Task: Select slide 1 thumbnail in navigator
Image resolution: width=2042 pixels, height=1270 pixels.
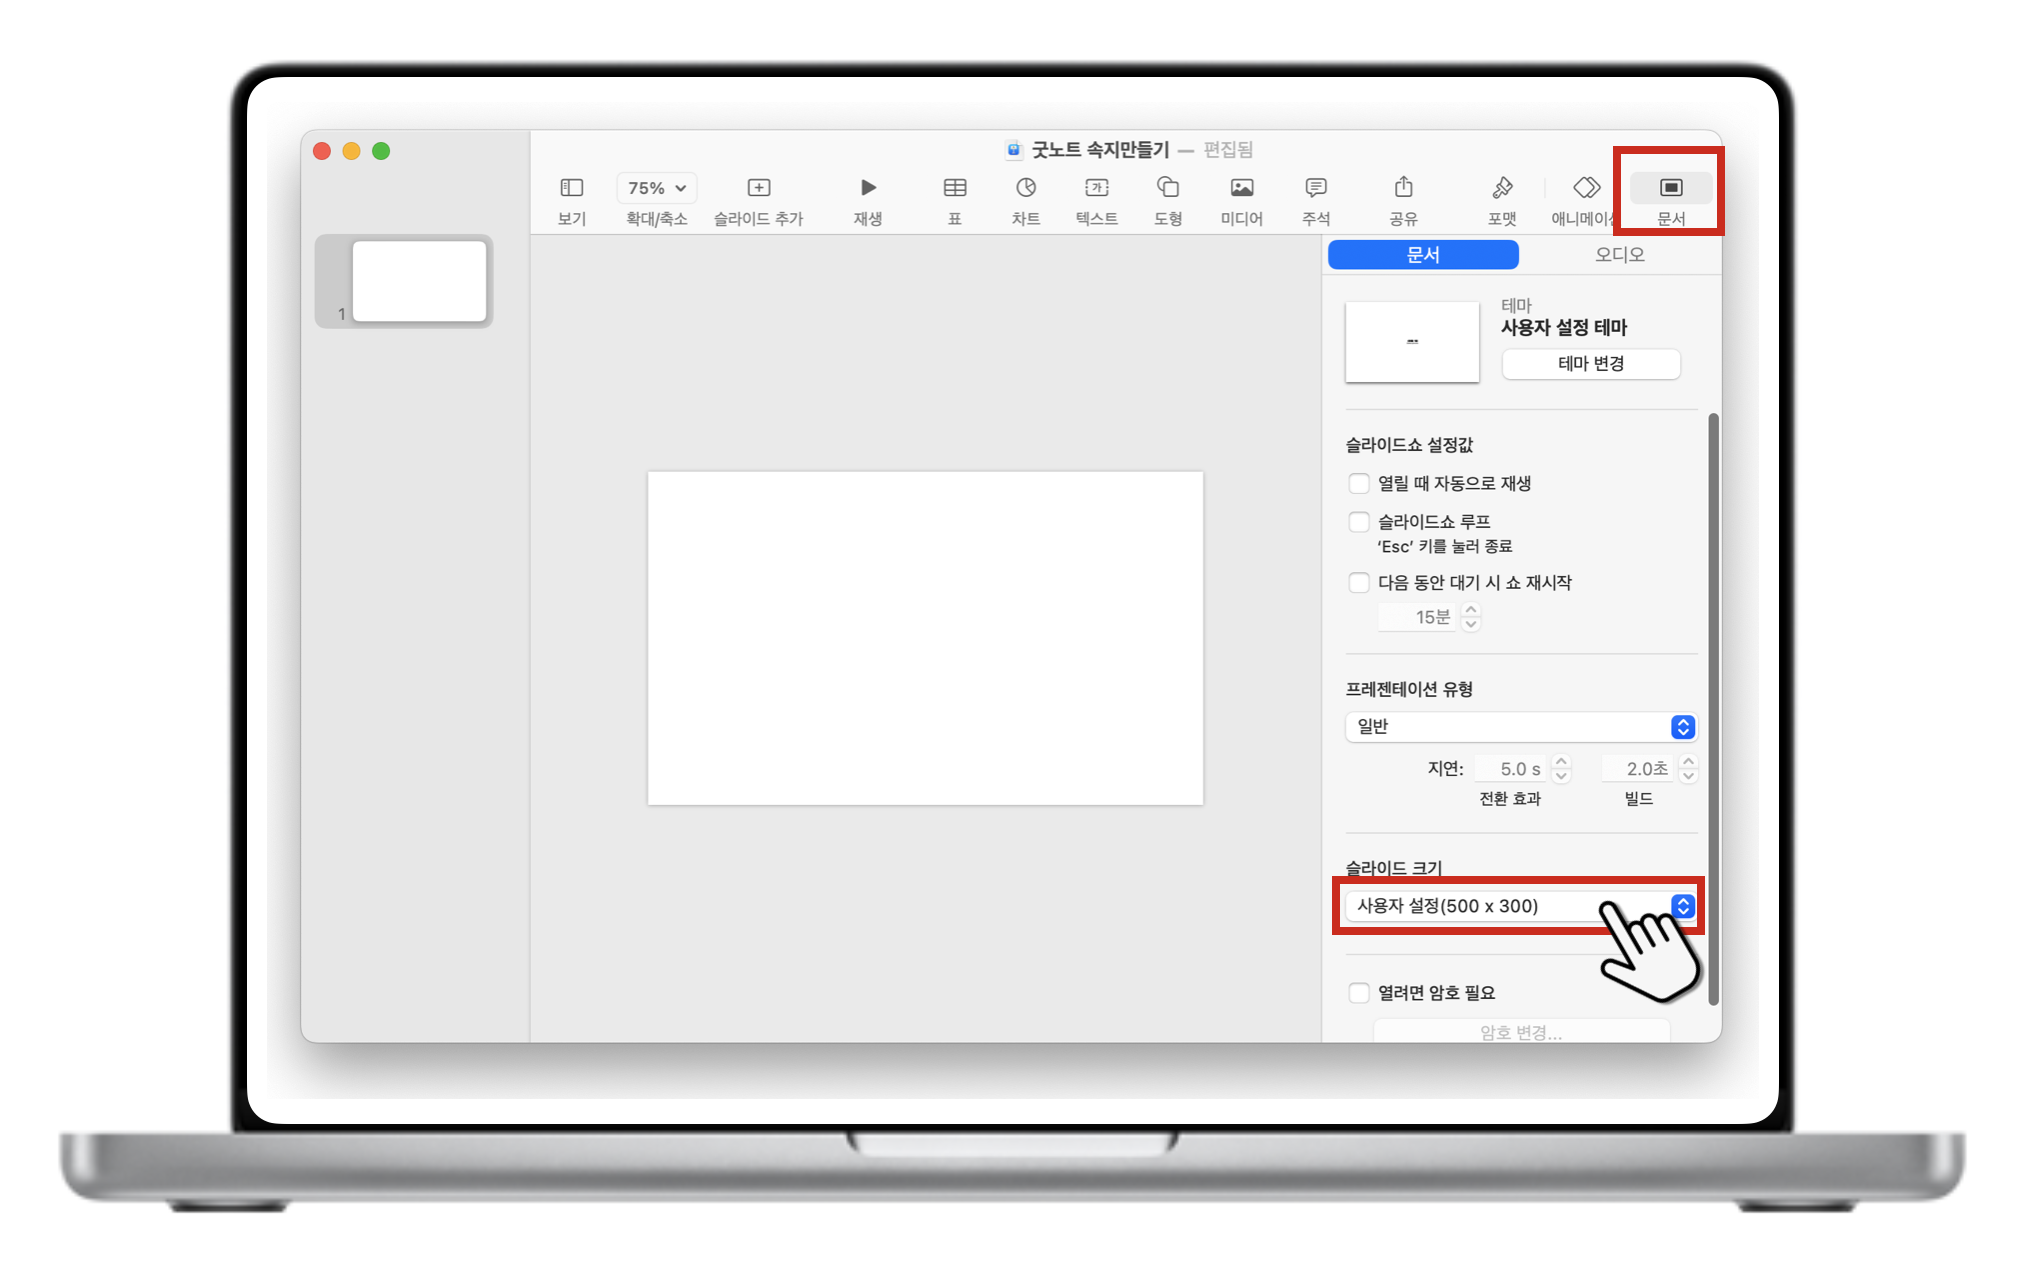Action: pyautogui.click(x=419, y=281)
